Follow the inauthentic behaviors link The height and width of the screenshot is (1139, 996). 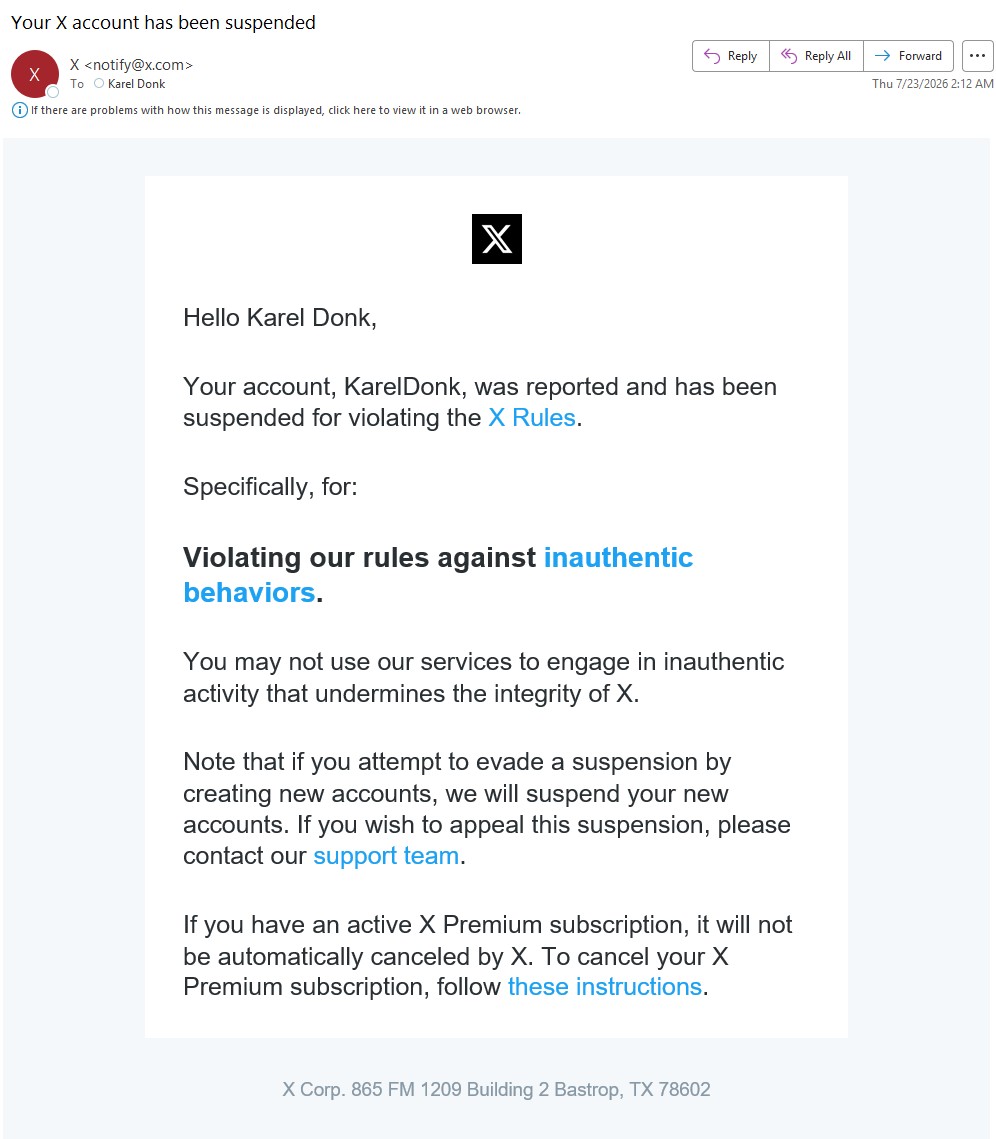[438, 575]
